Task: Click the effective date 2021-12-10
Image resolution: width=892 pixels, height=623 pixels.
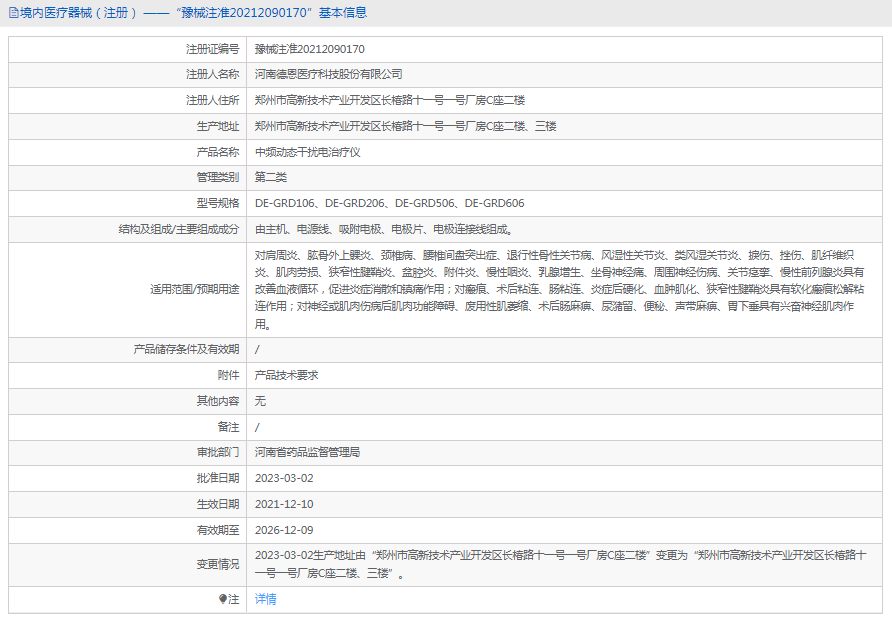Action: 284,504
